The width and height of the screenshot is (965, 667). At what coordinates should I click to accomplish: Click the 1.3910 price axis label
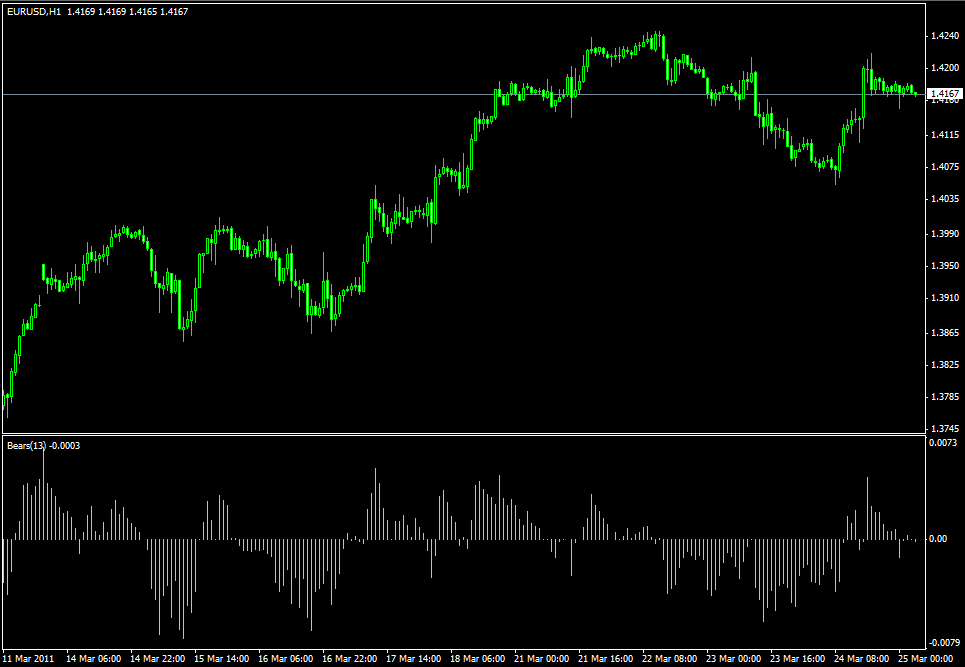[945, 298]
